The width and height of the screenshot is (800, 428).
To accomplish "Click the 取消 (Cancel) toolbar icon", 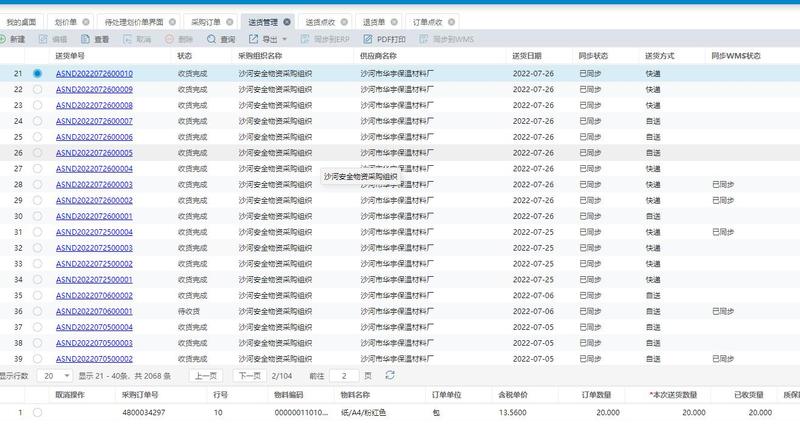I will click(x=127, y=39).
